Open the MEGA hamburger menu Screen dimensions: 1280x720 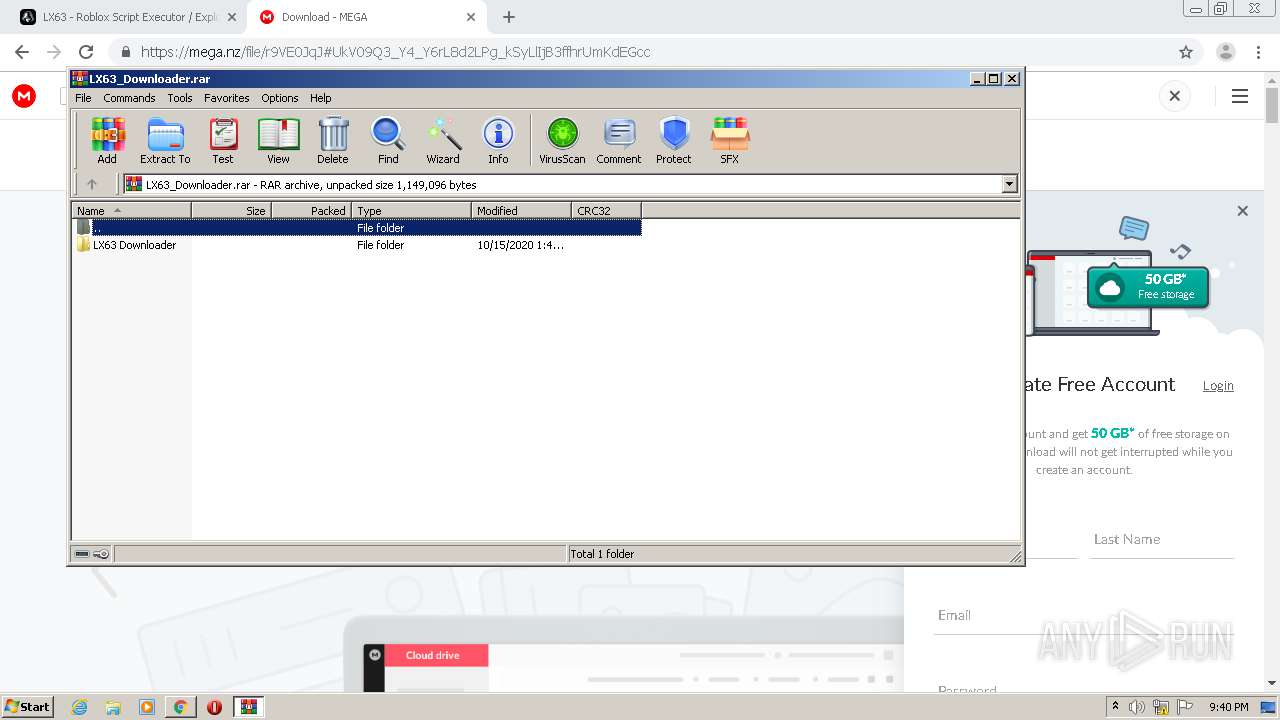(1240, 96)
